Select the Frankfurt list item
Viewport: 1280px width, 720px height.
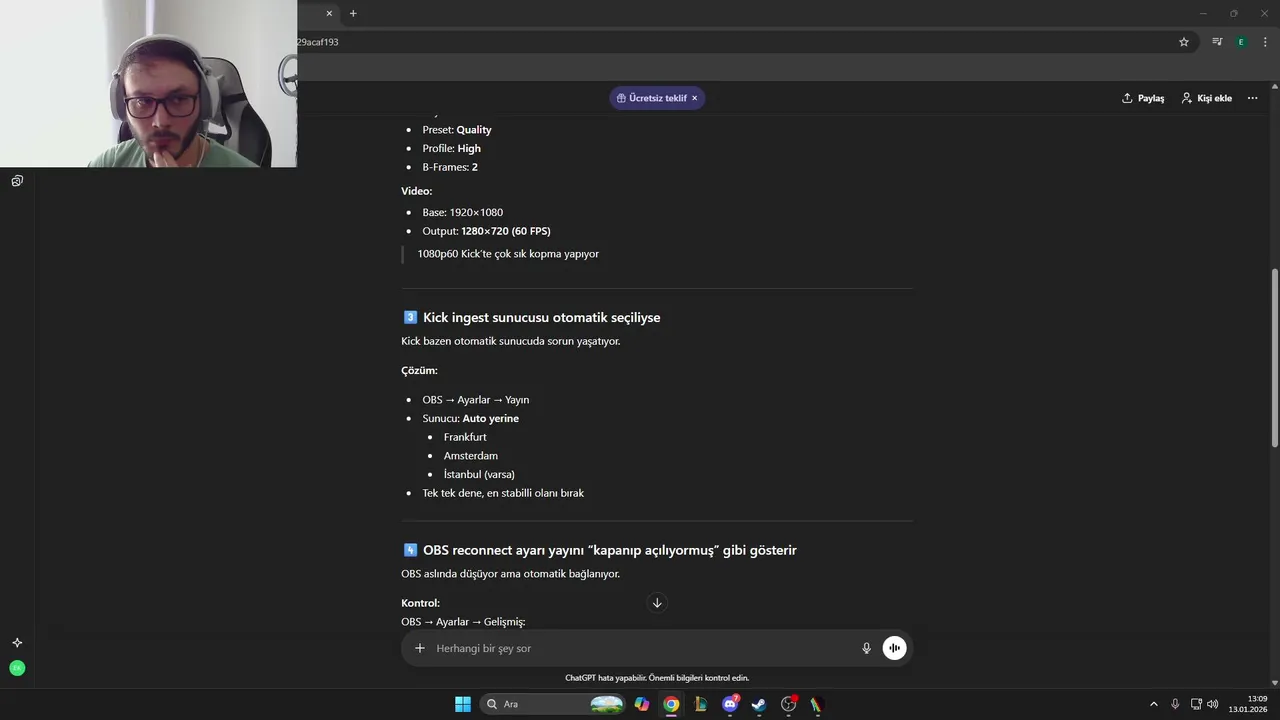pyautogui.click(x=465, y=437)
